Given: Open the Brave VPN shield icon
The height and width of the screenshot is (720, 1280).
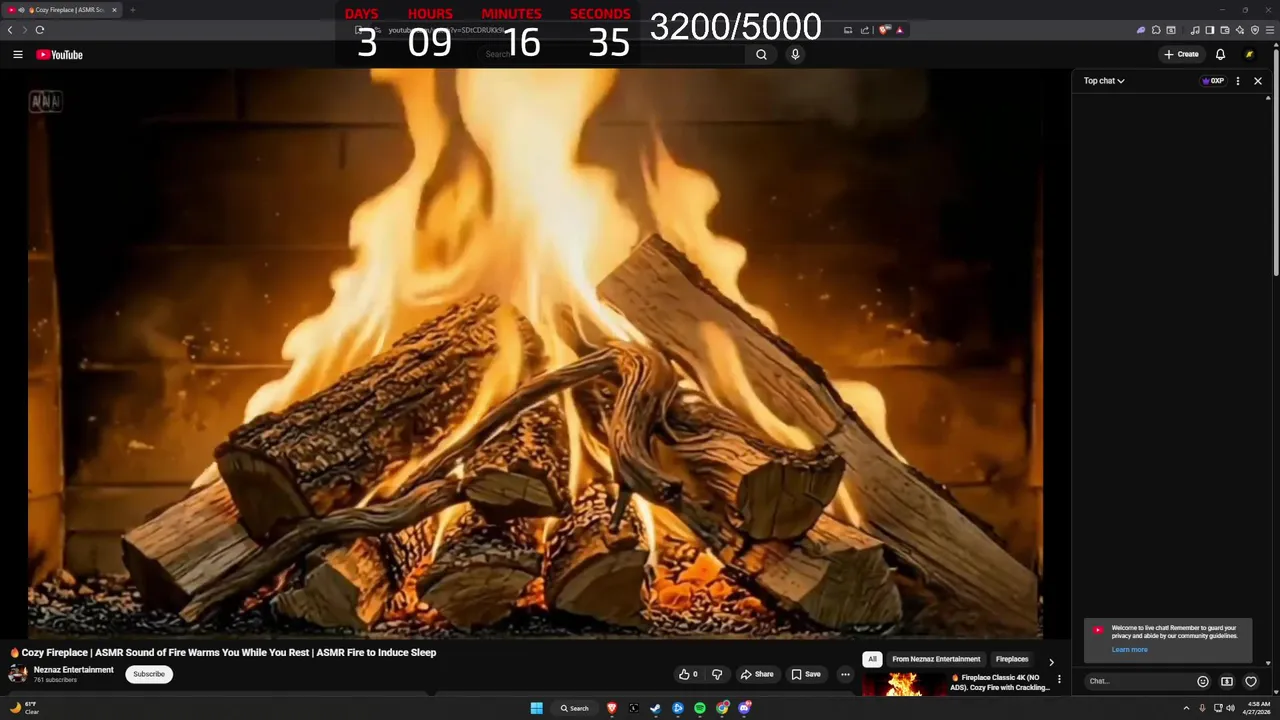Looking at the screenshot, I should click(x=1255, y=30).
